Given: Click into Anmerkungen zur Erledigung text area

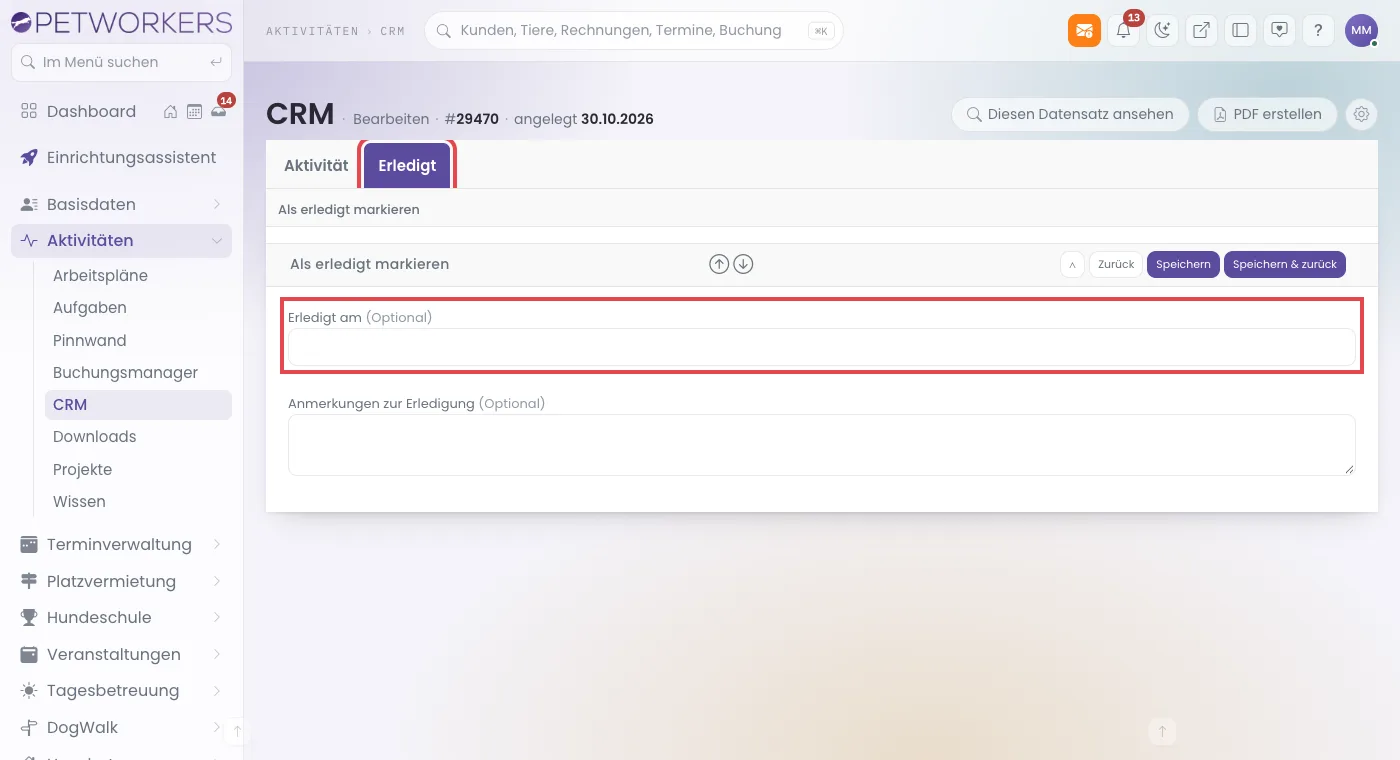Looking at the screenshot, I should click(x=822, y=445).
